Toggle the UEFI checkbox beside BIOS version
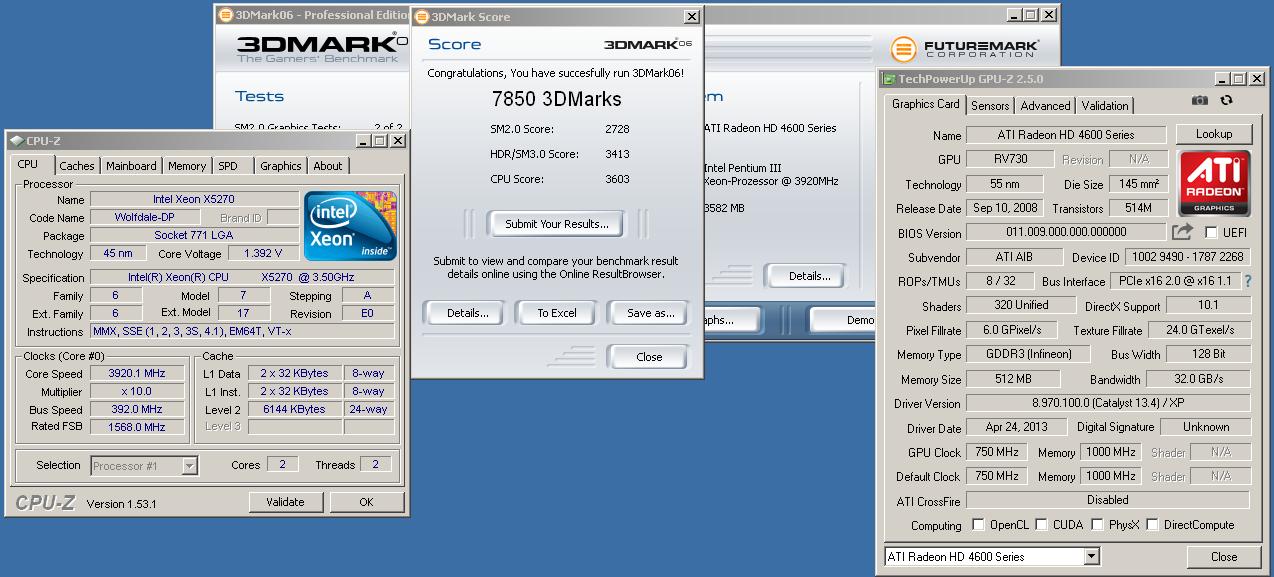Image resolution: width=1274 pixels, height=577 pixels. (x=1210, y=231)
